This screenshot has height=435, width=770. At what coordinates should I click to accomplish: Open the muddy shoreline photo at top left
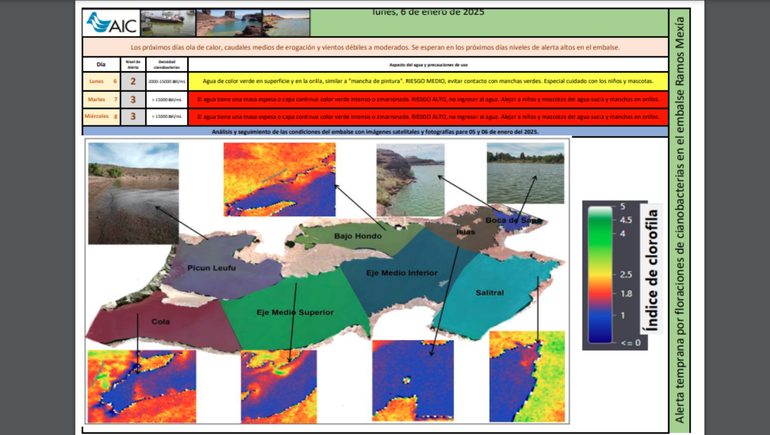click(133, 193)
